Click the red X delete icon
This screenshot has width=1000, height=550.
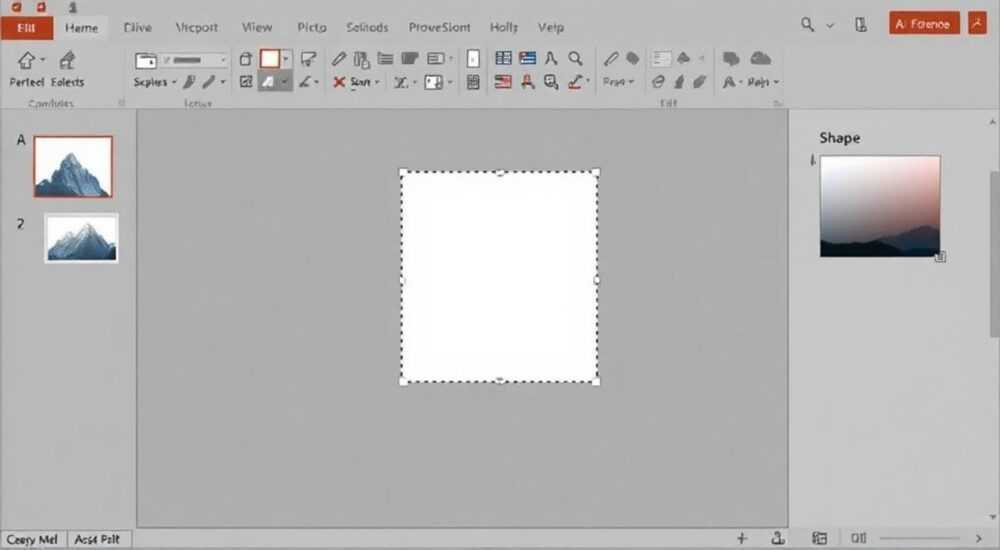point(339,82)
